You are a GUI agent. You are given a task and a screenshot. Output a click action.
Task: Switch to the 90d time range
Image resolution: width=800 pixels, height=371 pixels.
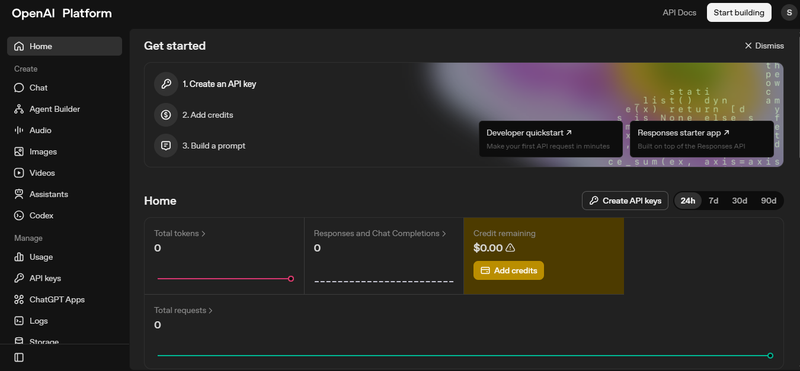tap(768, 201)
